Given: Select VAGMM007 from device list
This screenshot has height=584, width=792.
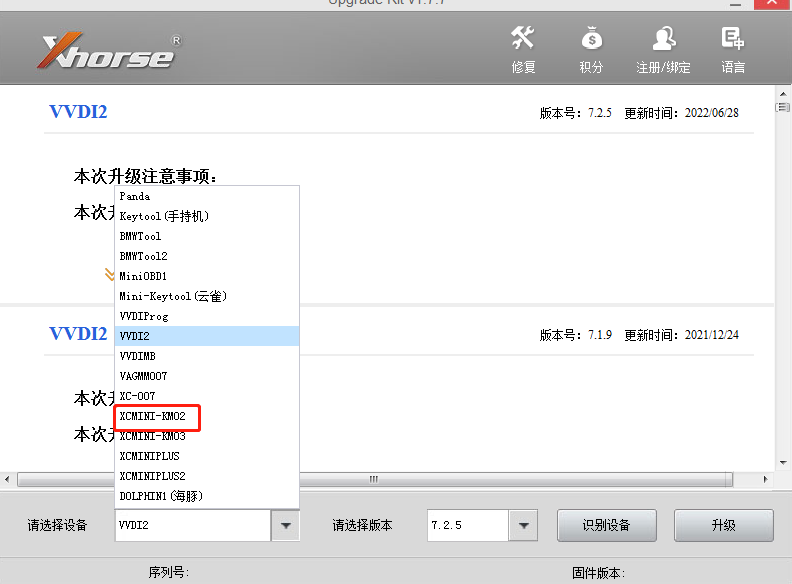Looking at the screenshot, I should click(x=207, y=376).
